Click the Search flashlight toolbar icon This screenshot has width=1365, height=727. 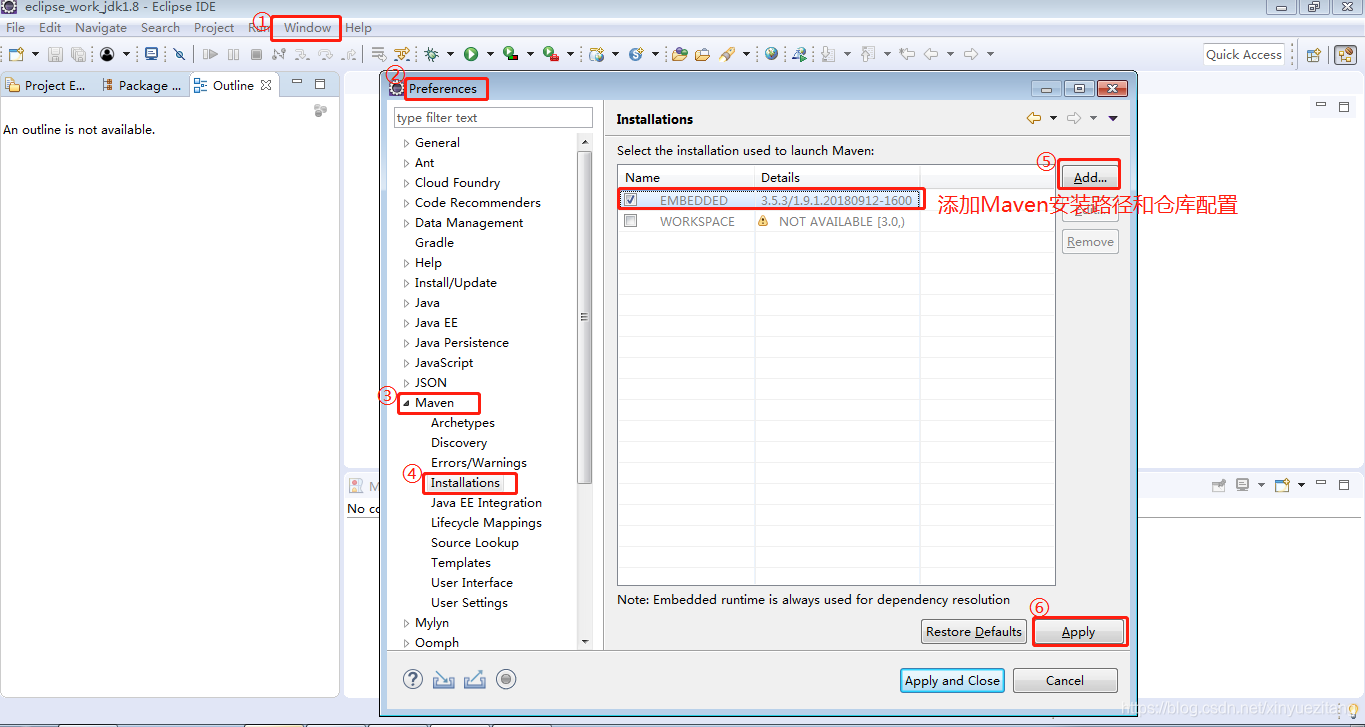(729, 54)
